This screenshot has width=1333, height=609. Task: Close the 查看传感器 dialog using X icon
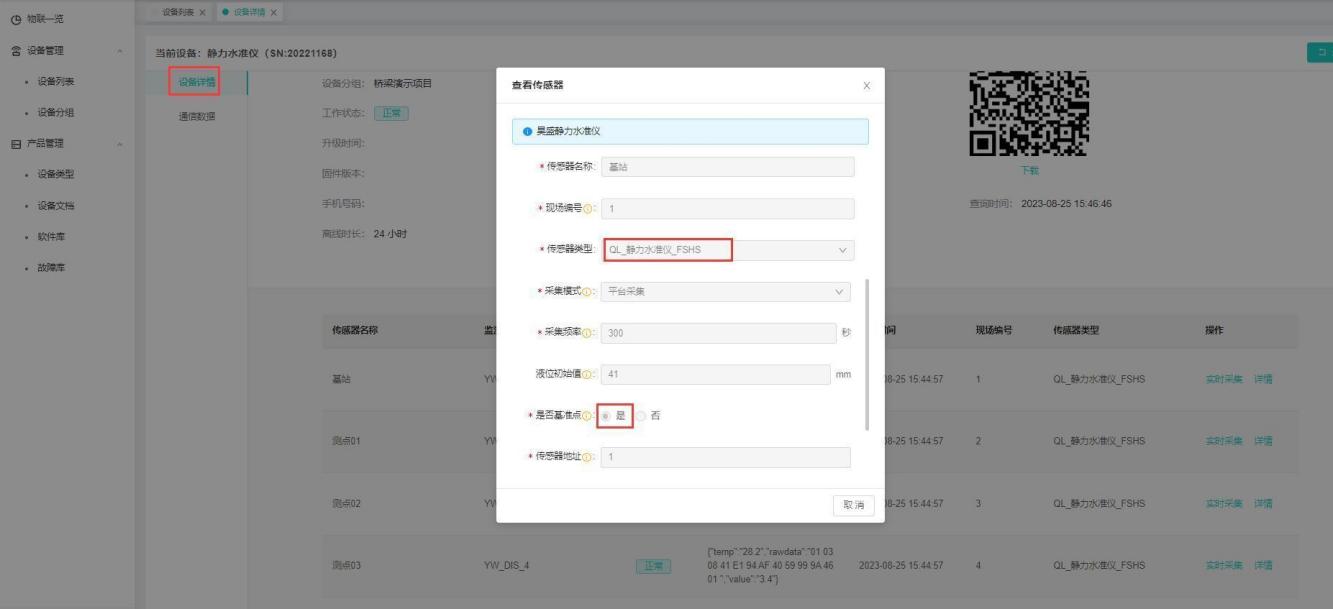866,86
